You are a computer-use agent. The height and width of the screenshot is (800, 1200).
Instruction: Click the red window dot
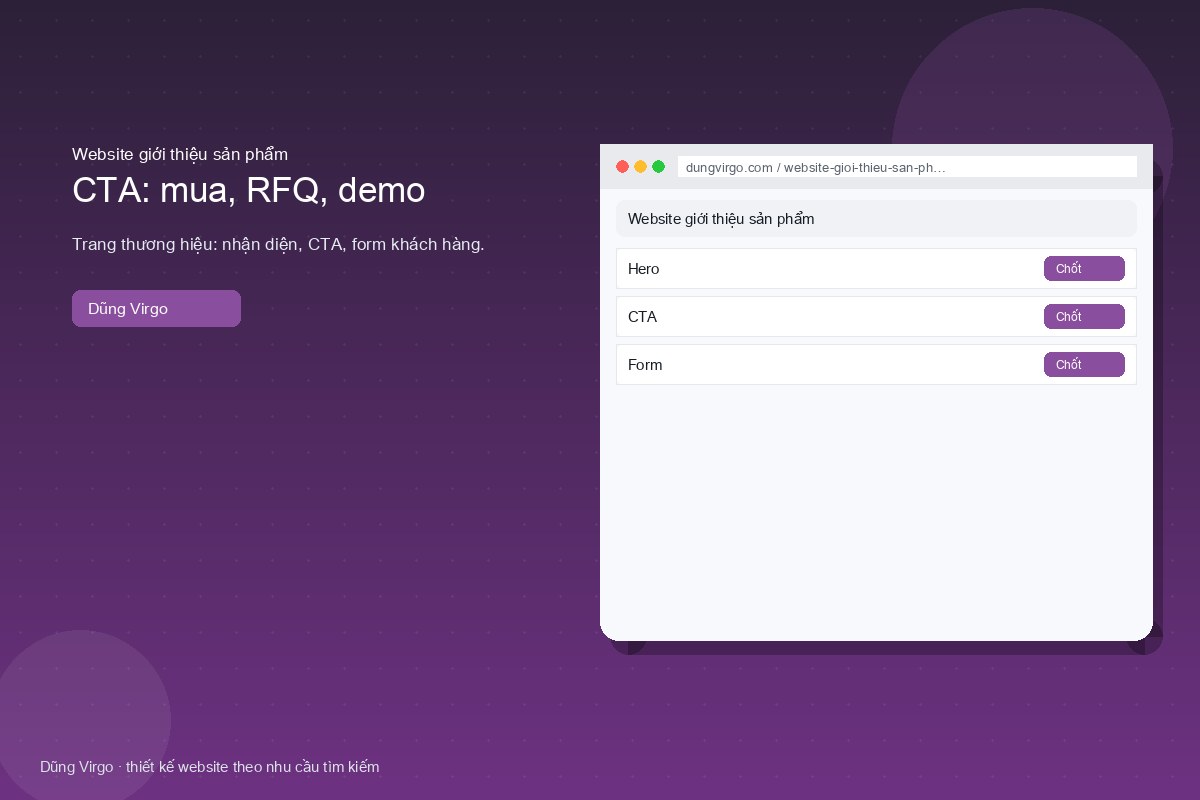click(622, 167)
